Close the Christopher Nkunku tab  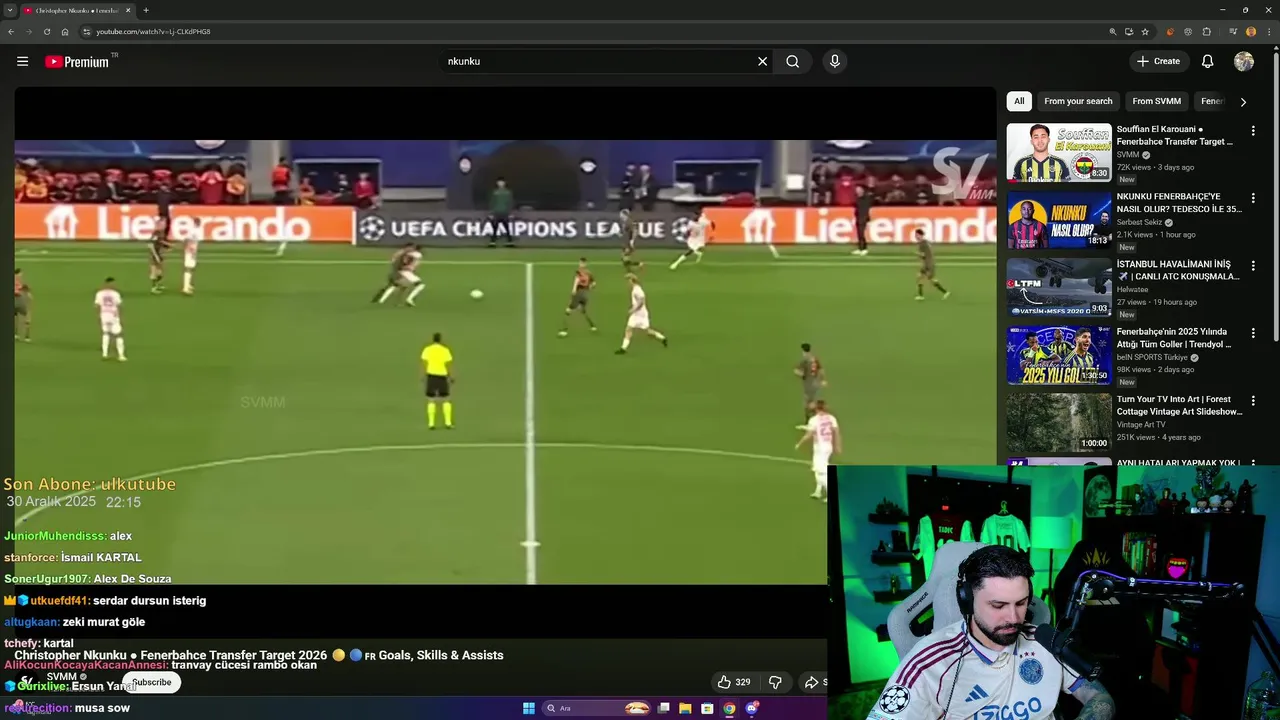click(x=128, y=10)
